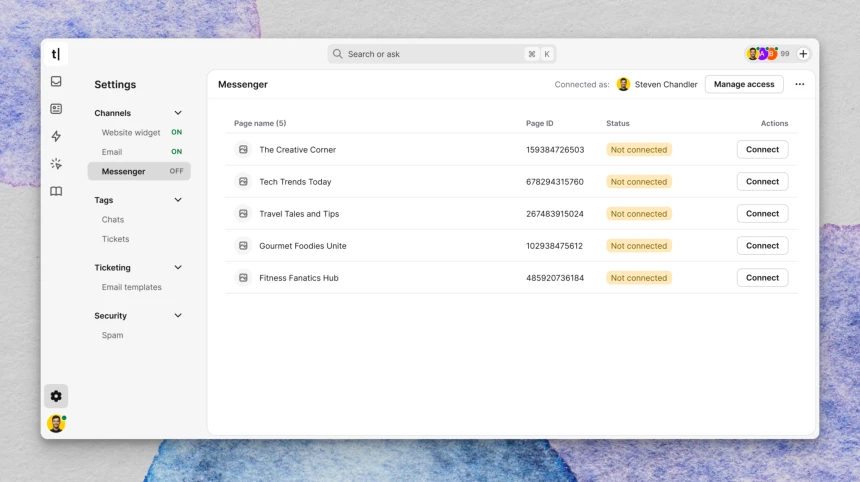Open the sparkle cursor icon in sidebar
The height and width of the screenshot is (482, 860).
pyautogui.click(x=56, y=163)
